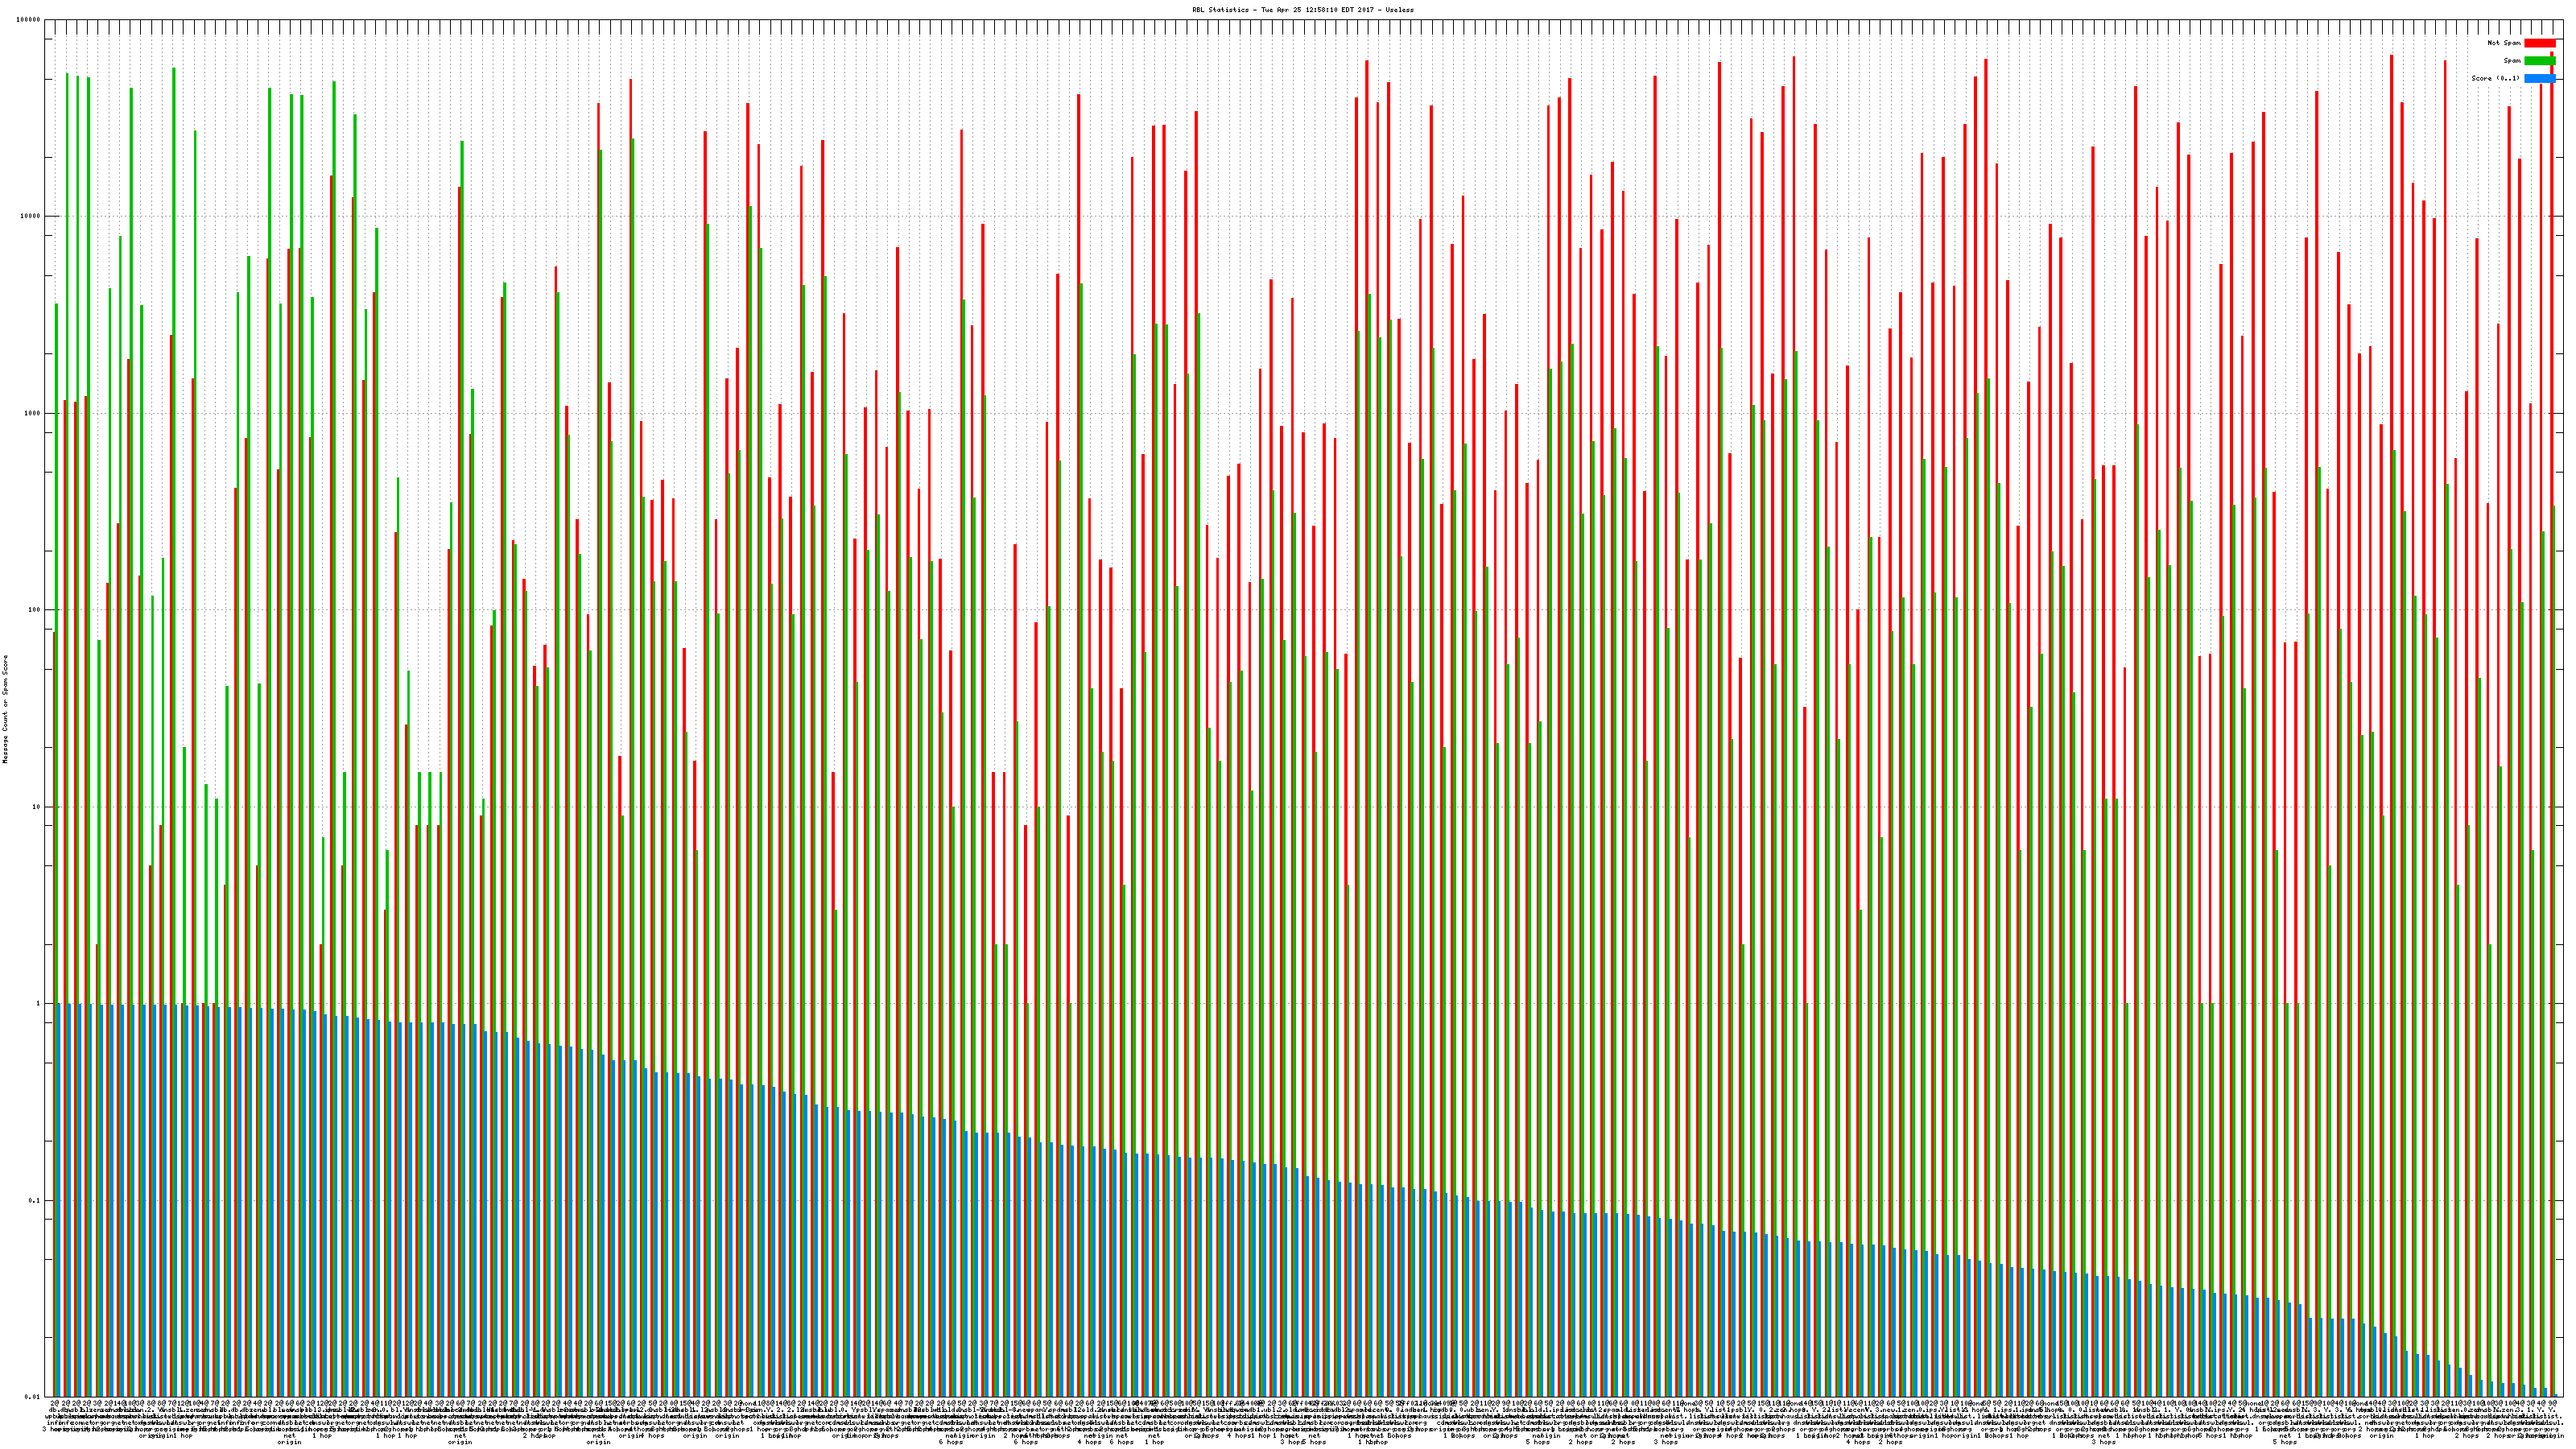
Task: Click the '3 hop' x-axis label at far left
Action: (x=51, y=1429)
